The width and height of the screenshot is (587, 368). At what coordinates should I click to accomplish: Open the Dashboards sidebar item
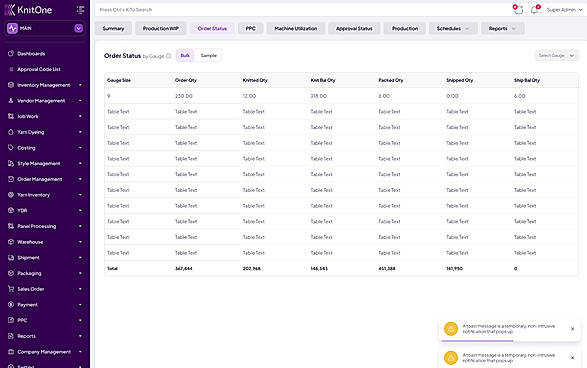(31, 54)
